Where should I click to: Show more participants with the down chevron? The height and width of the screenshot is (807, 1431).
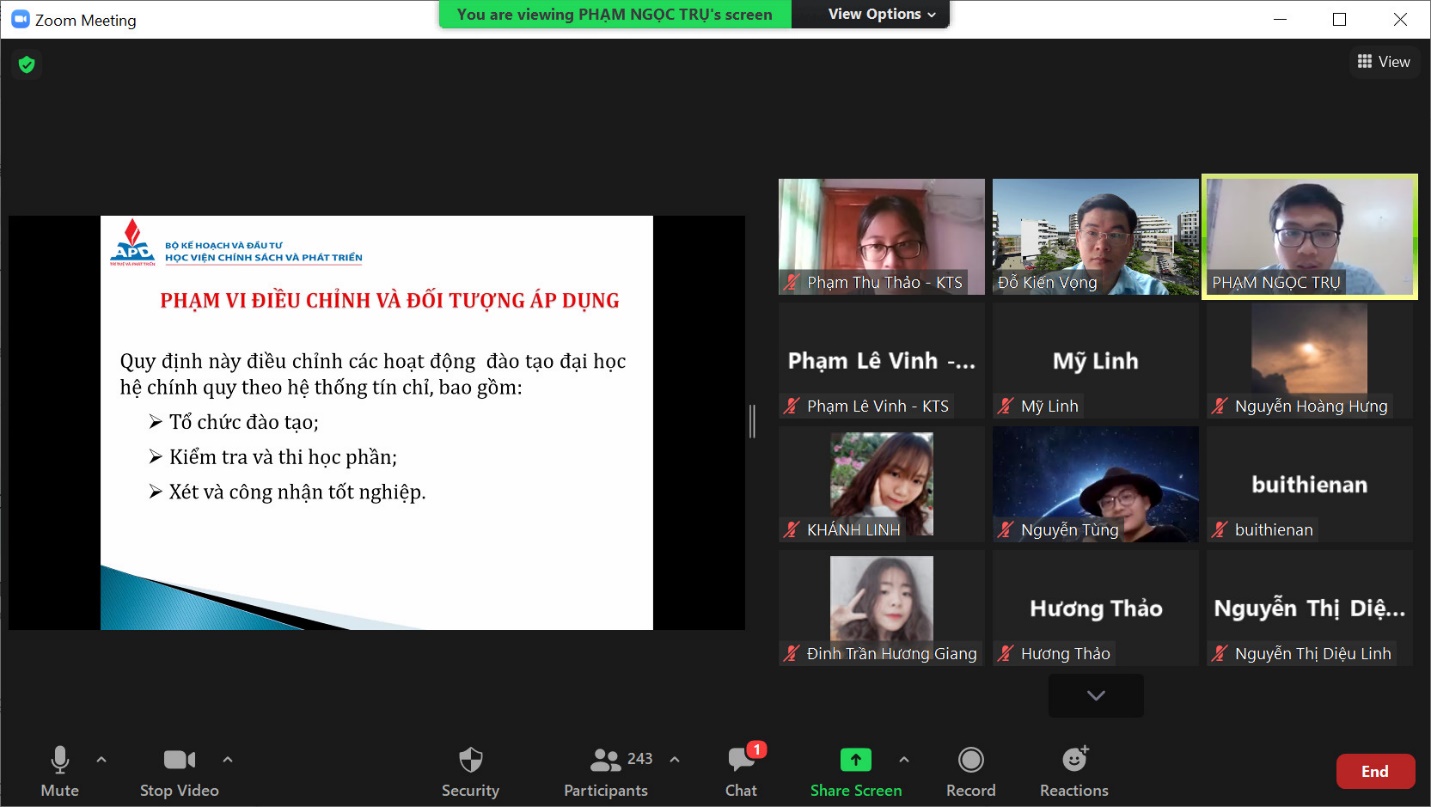1095,696
